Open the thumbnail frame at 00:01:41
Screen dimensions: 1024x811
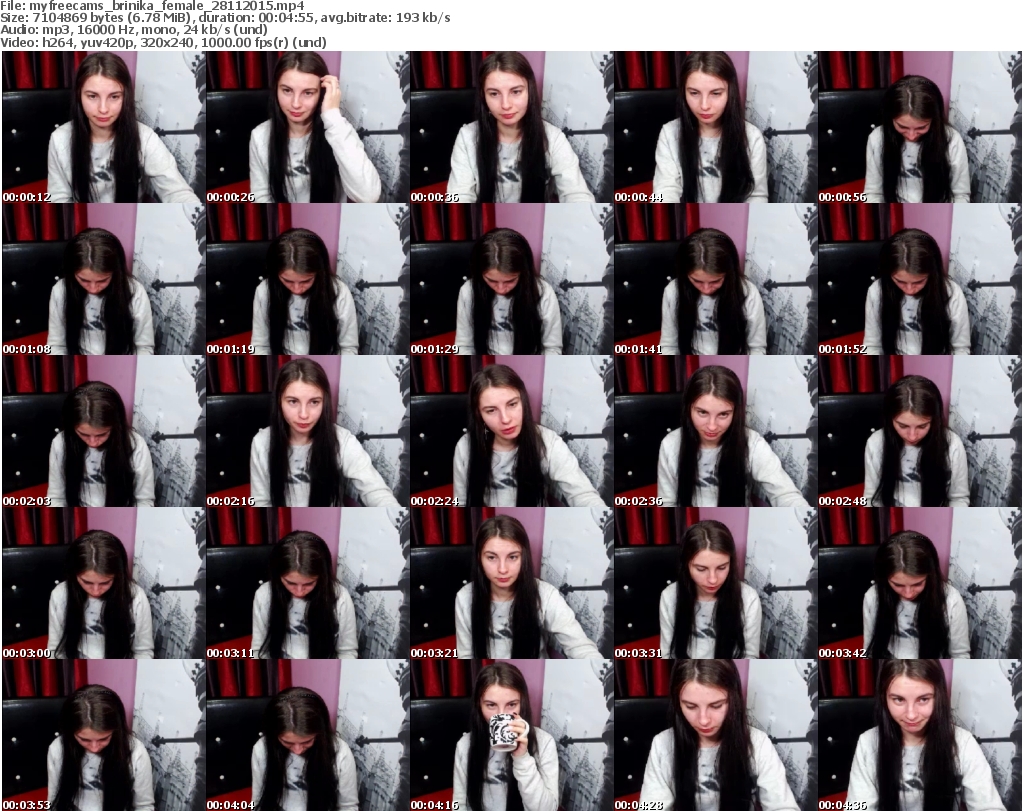point(715,279)
